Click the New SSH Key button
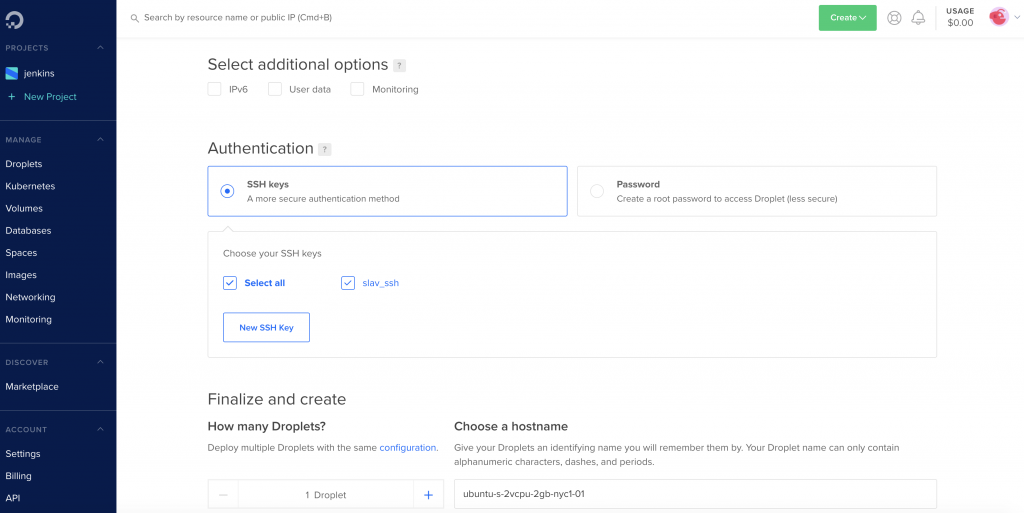This screenshot has height=513, width=1024. click(x=266, y=327)
